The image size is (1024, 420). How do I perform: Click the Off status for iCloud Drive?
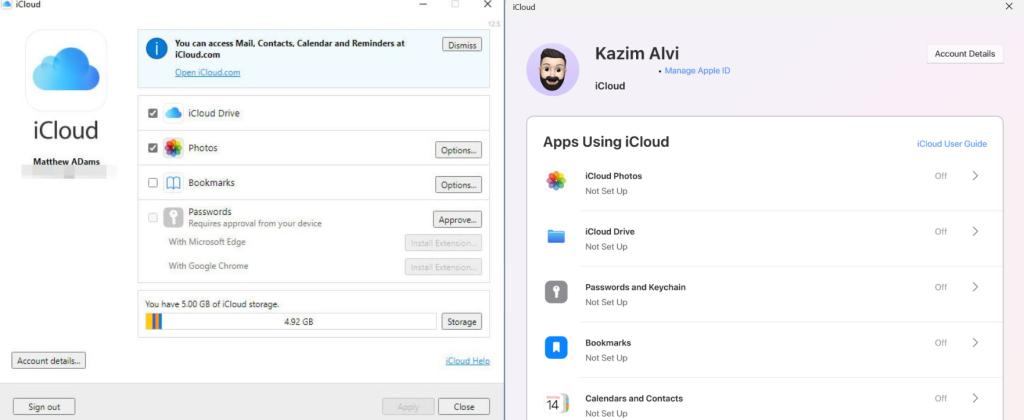coord(940,231)
